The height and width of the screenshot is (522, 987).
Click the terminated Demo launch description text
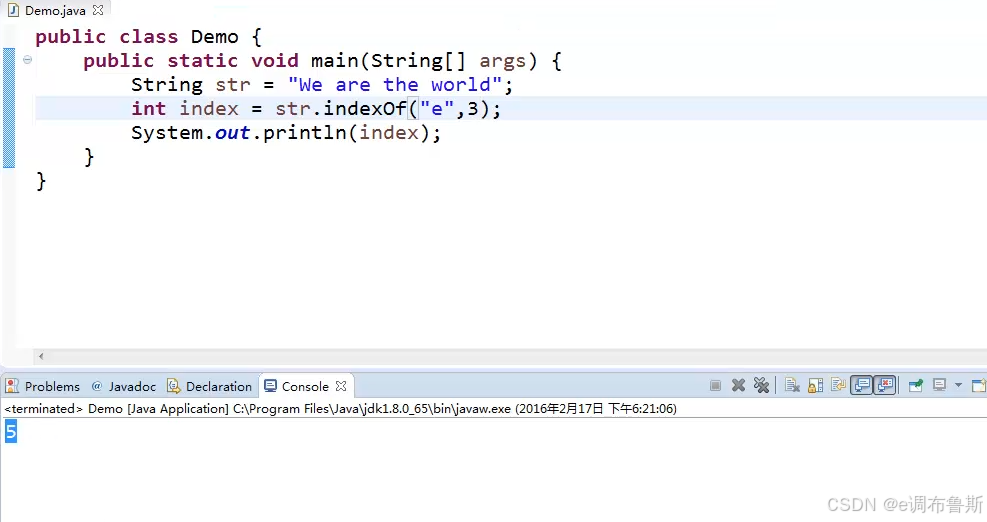pos(341,409)
